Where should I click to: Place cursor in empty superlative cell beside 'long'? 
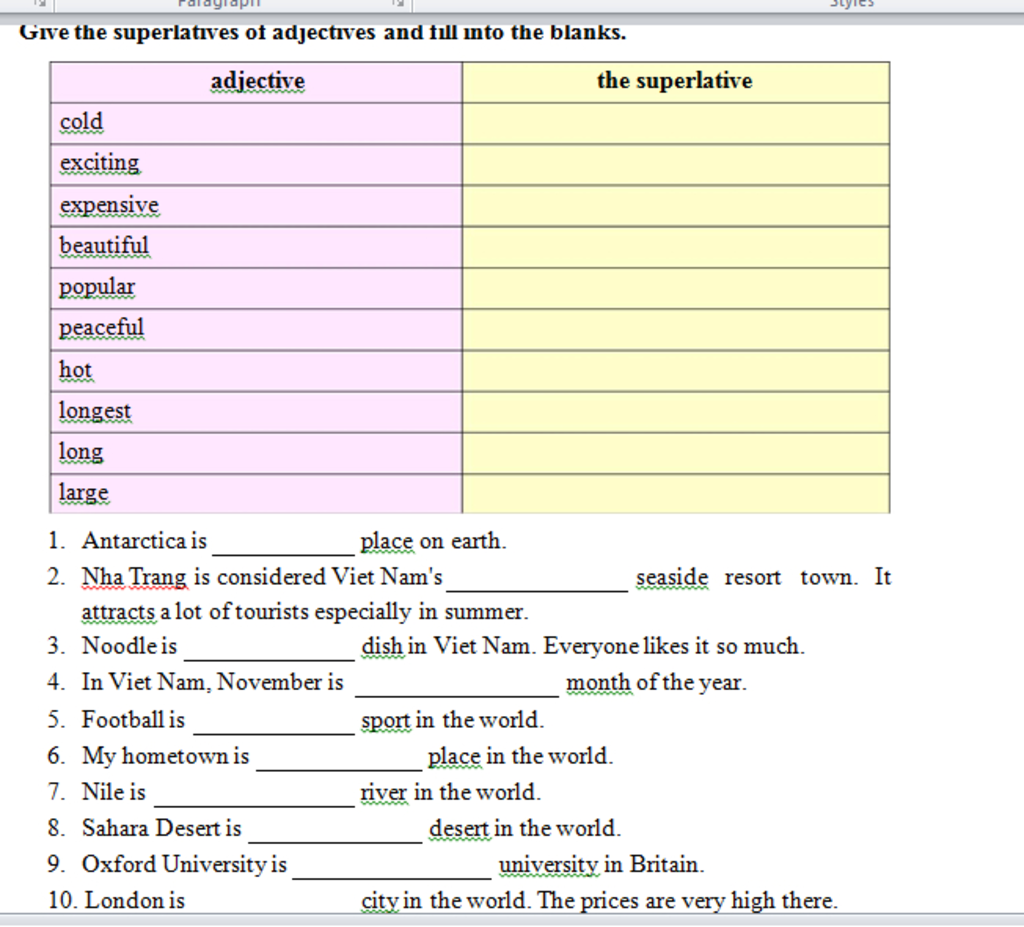tap(675, 453)
